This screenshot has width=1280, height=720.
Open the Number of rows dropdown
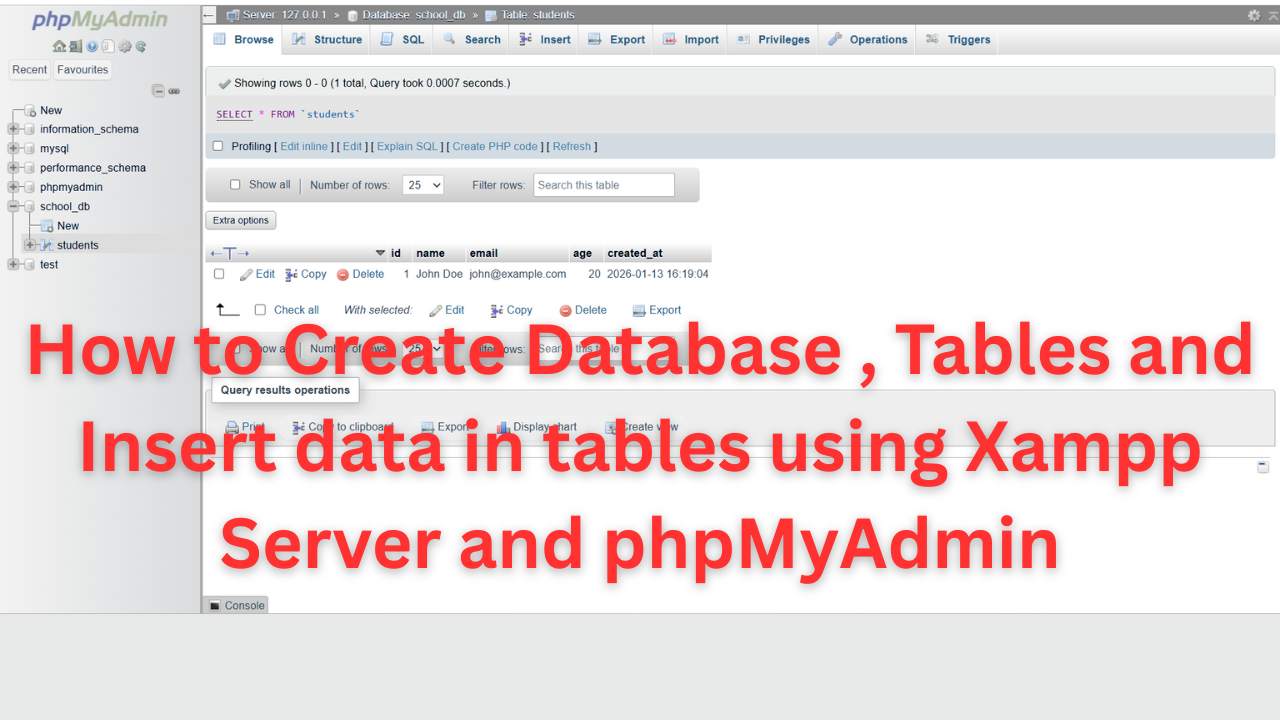(x=422, y=185)
